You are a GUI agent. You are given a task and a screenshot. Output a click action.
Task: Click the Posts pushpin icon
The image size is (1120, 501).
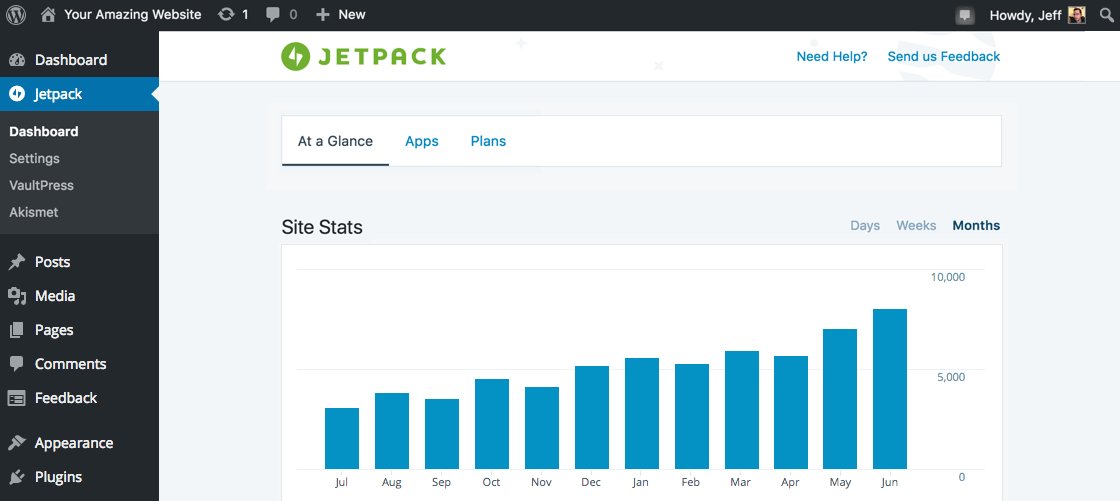click(16, 262)
